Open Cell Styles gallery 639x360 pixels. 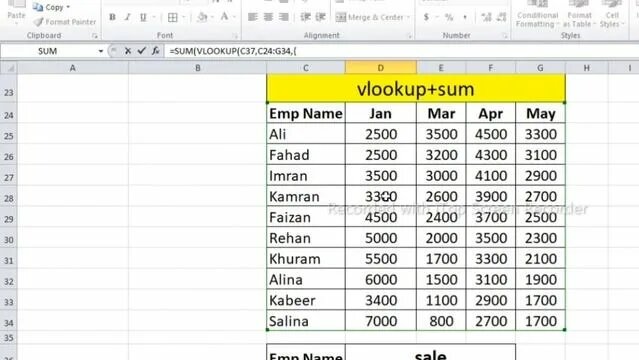(x=612, y=14)
